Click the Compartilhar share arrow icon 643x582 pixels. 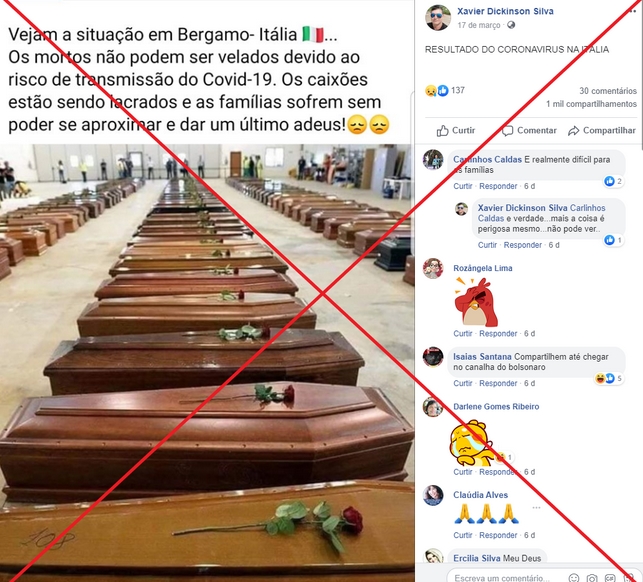tap(573, 131)
